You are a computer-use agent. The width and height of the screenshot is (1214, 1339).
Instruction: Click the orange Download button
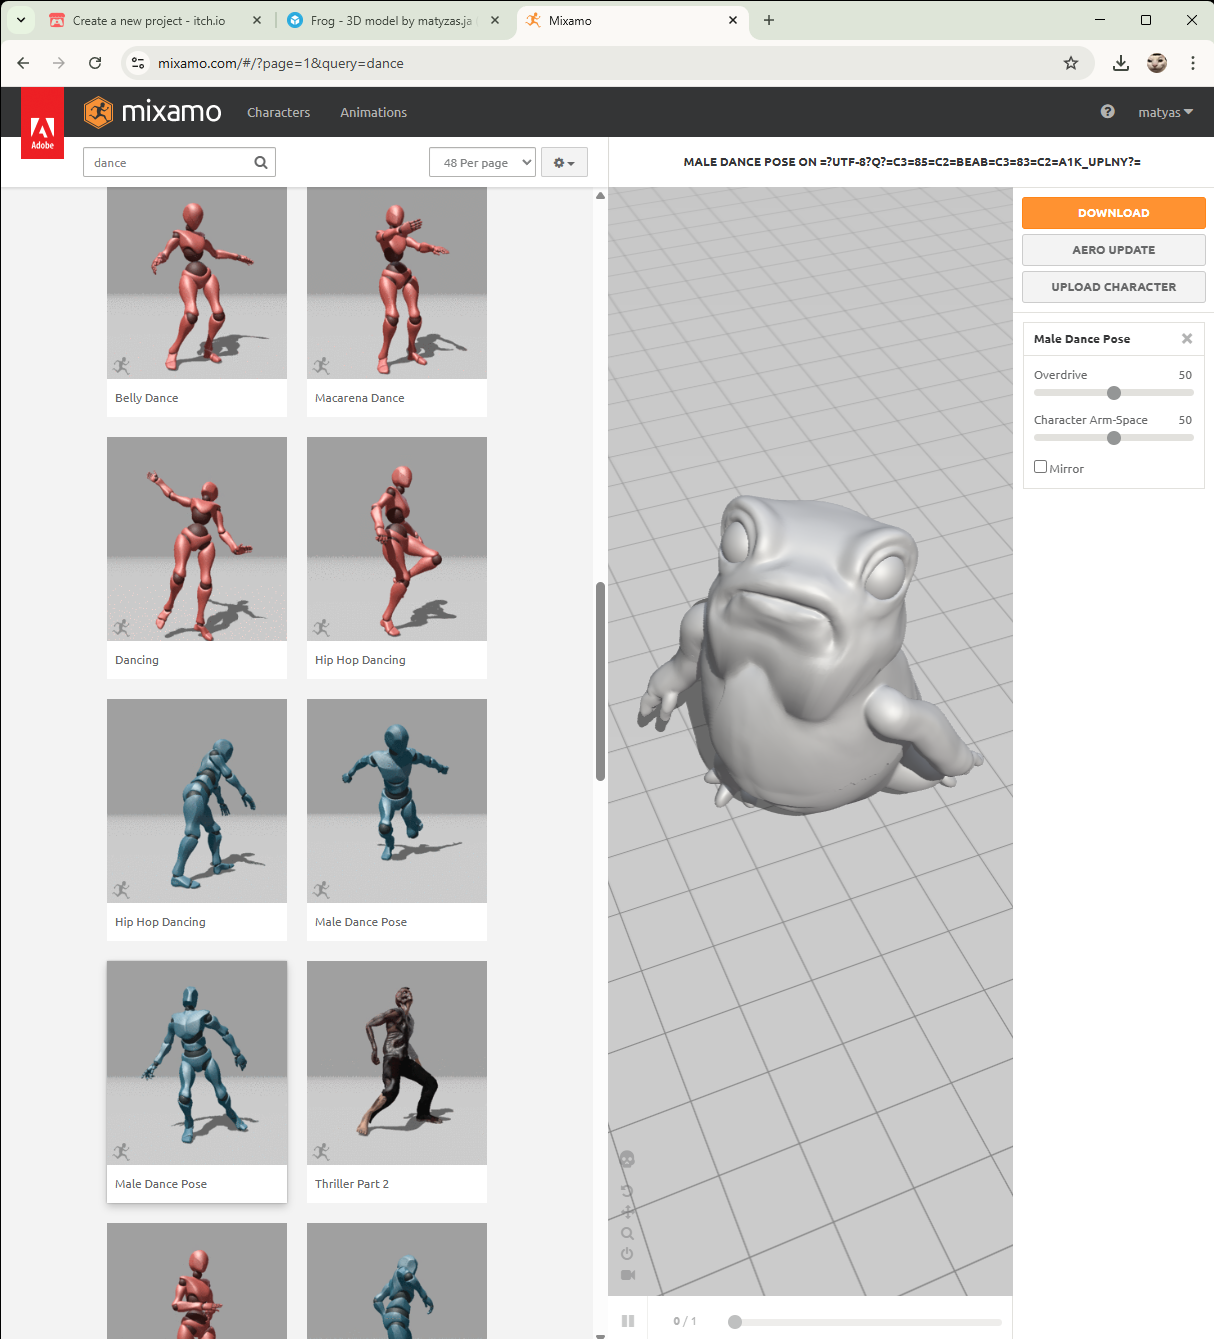tap(1113, 213)
